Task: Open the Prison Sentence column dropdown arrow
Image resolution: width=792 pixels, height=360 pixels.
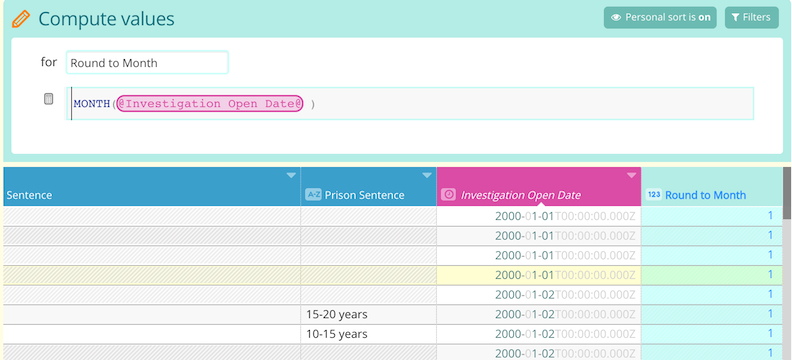Action: [427, 176]
